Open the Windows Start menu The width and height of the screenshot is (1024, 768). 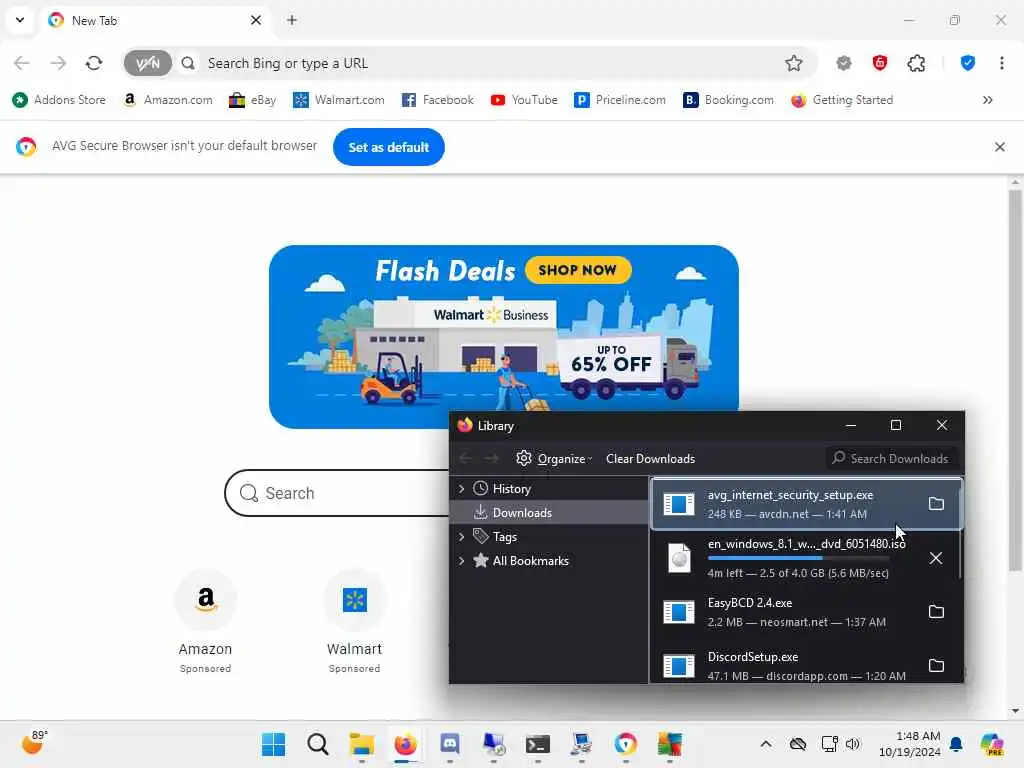[x=273, y=744]
